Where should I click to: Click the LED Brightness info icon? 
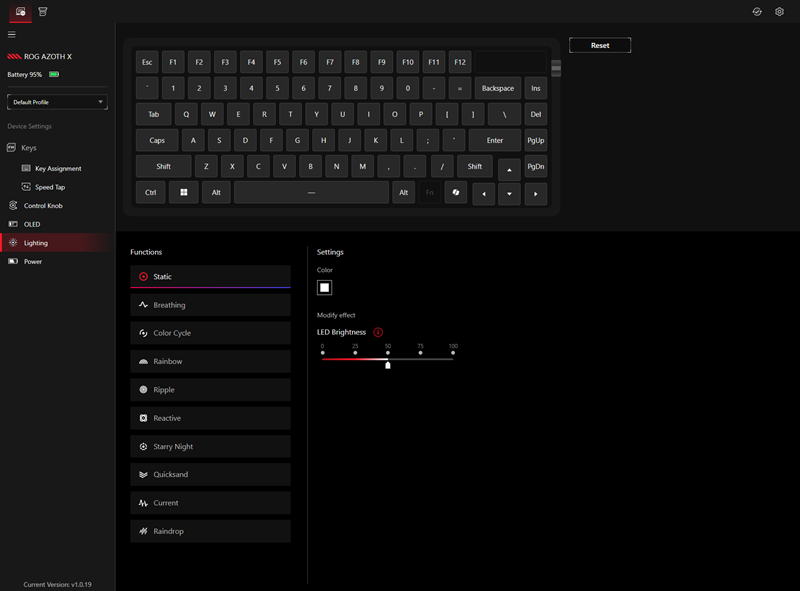pos(378,332)
